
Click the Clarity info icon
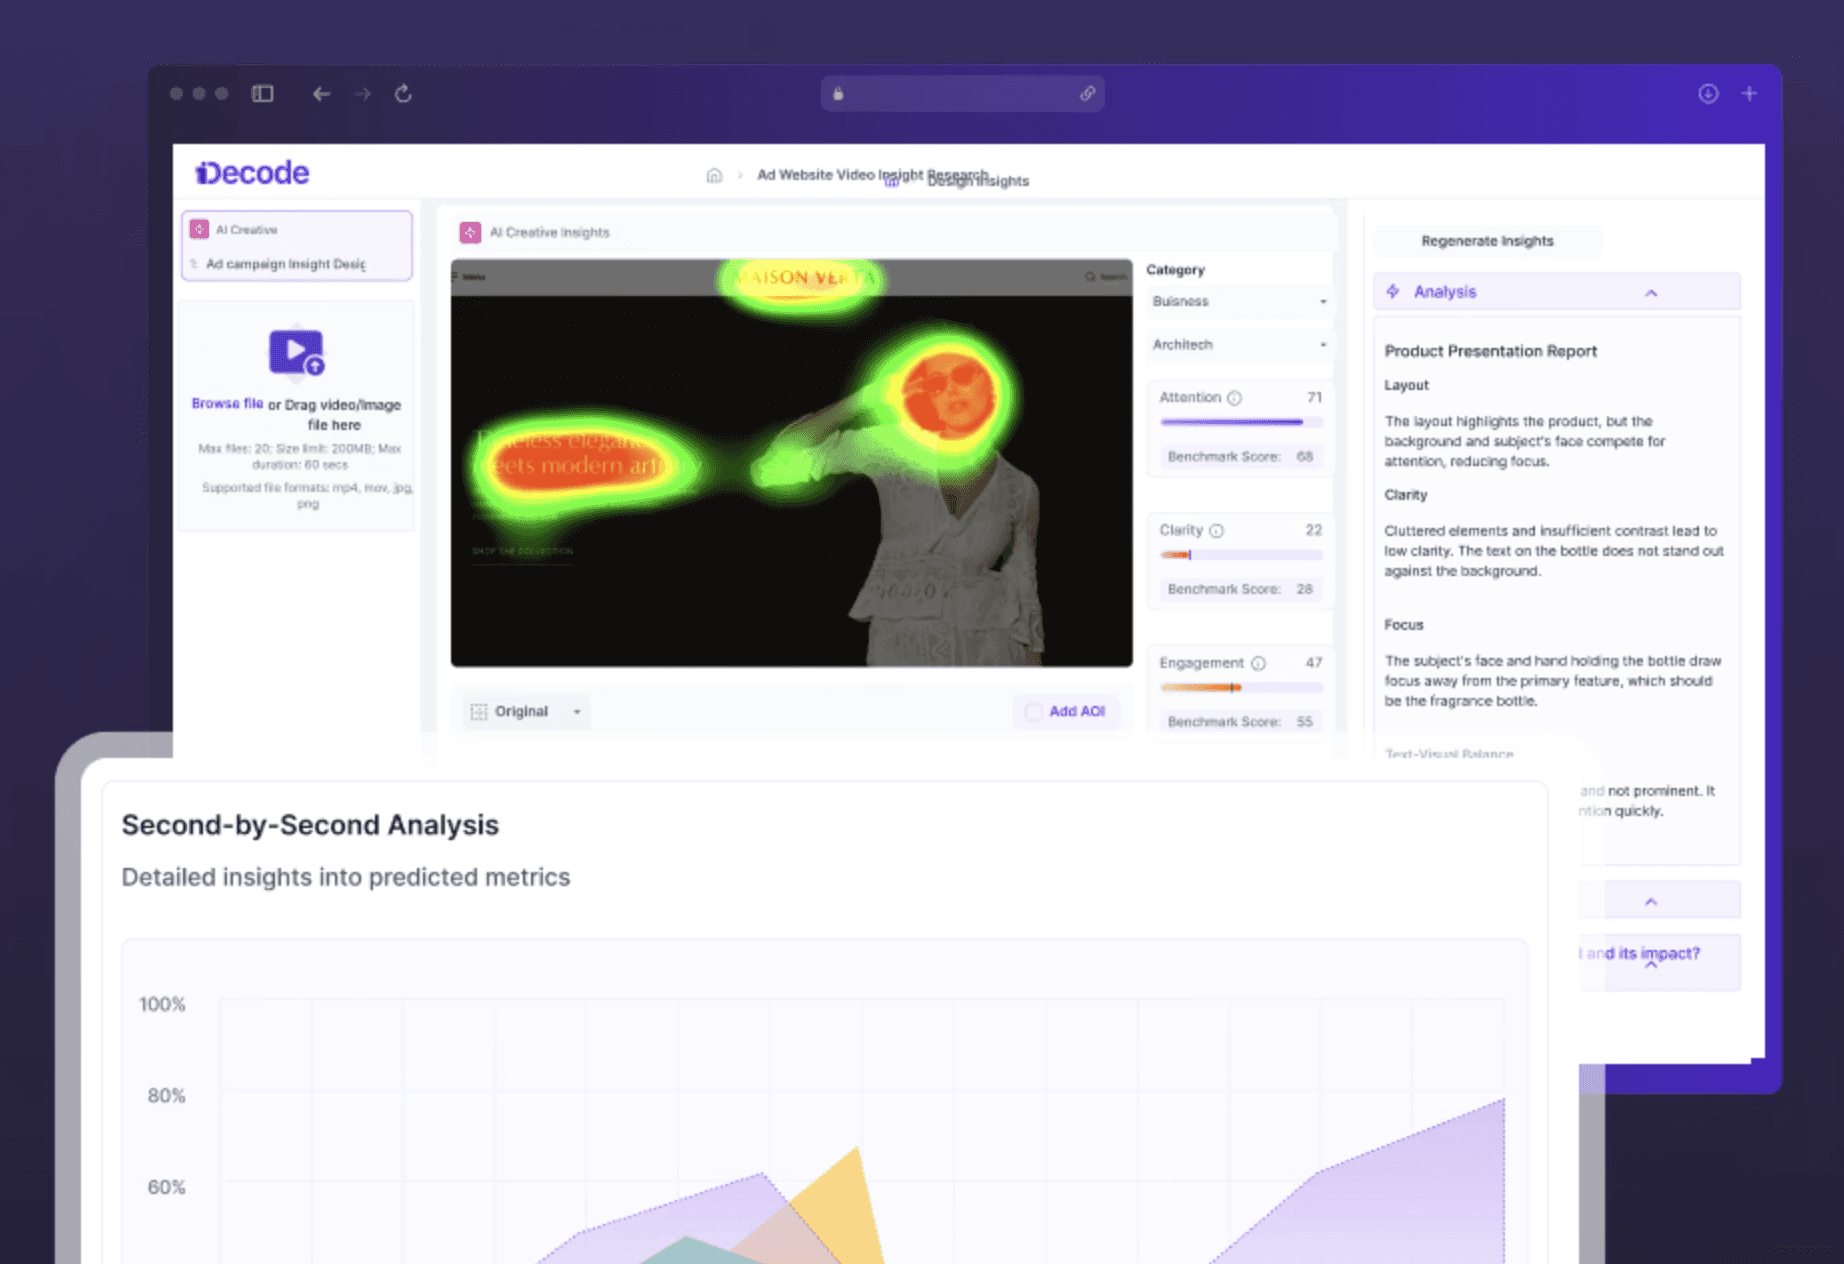point(1217,530)
